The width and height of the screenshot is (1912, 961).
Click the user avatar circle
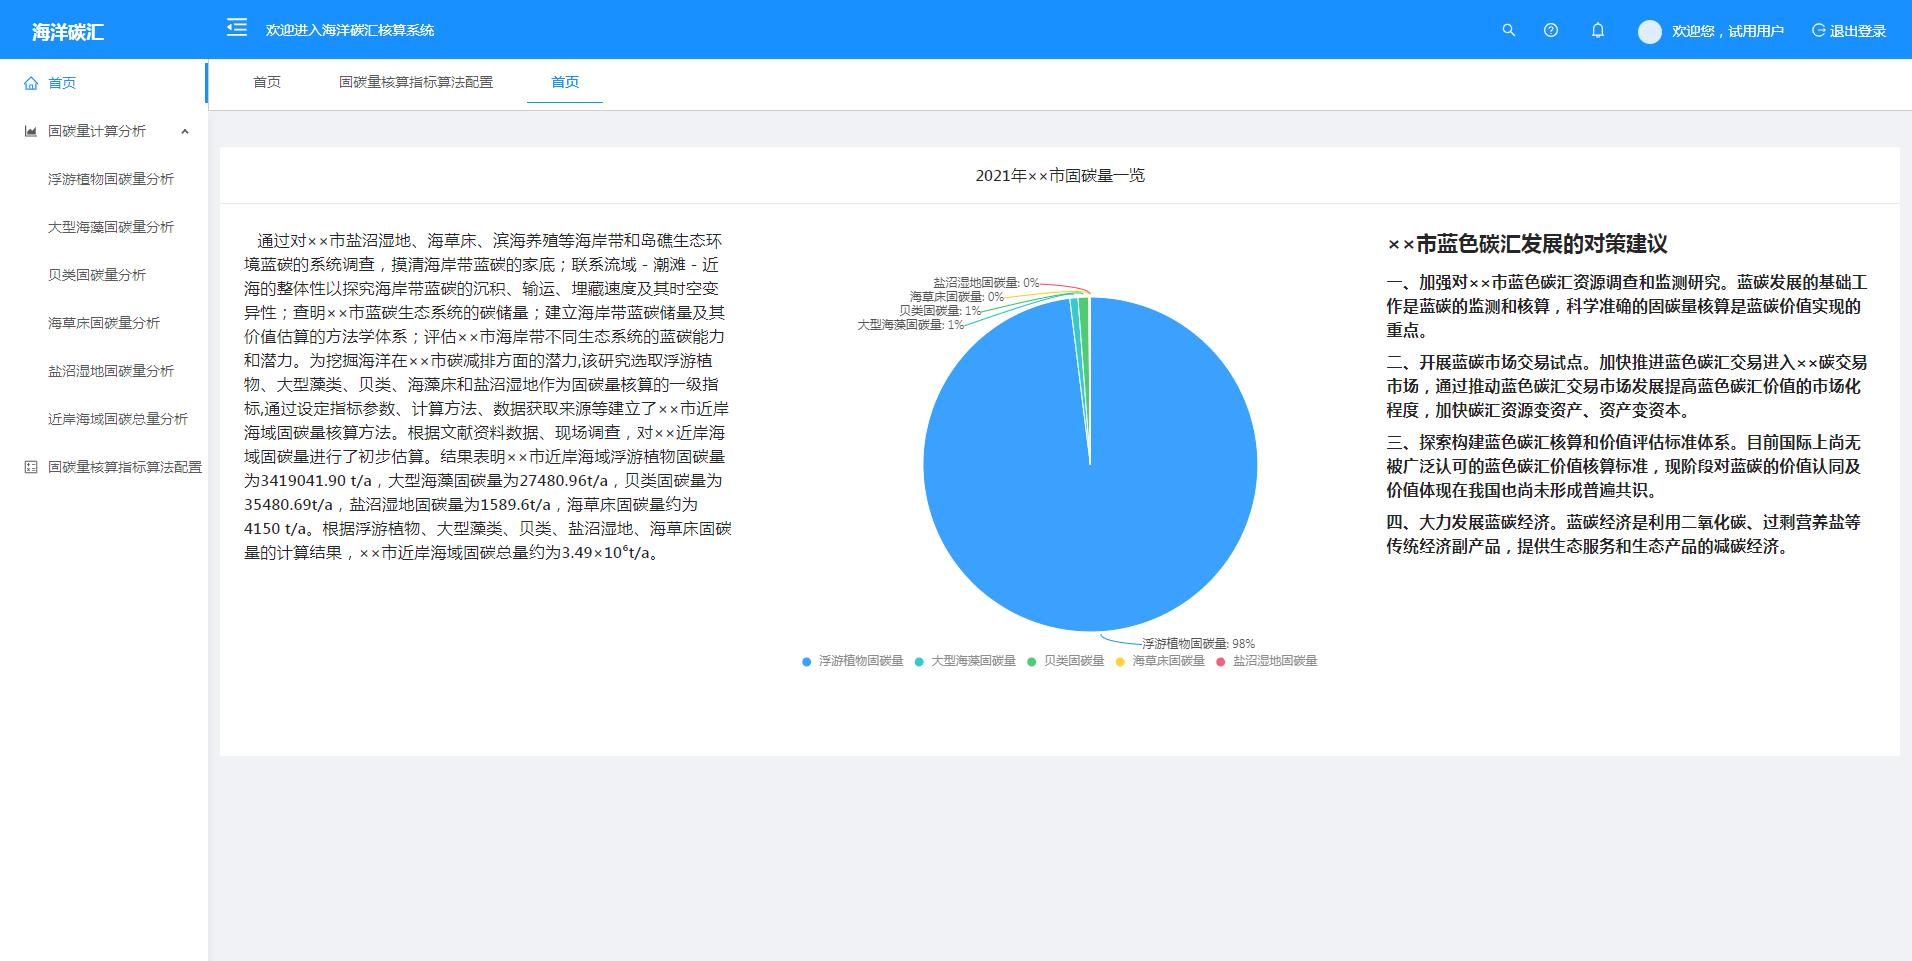point(1649,31)
